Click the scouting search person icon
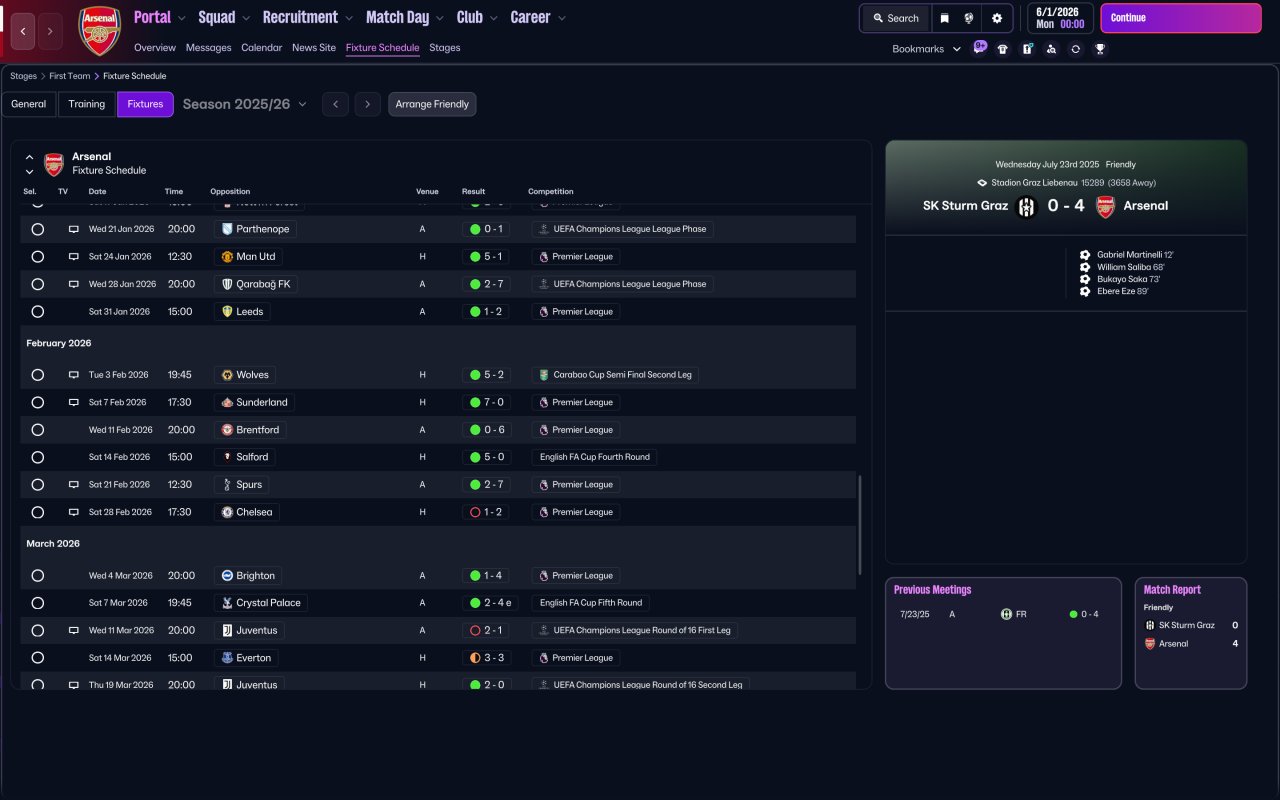1280x800 pixels. (1051, 49)
